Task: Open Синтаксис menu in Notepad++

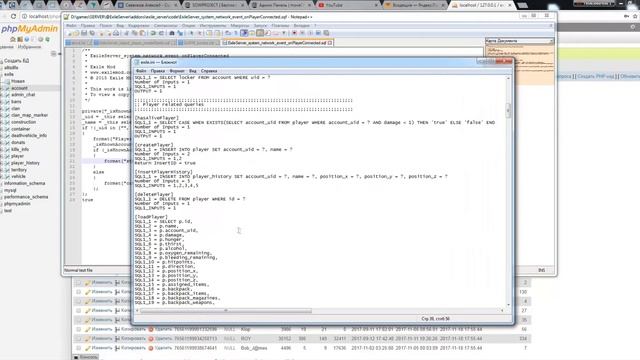Action: [165, 25]
